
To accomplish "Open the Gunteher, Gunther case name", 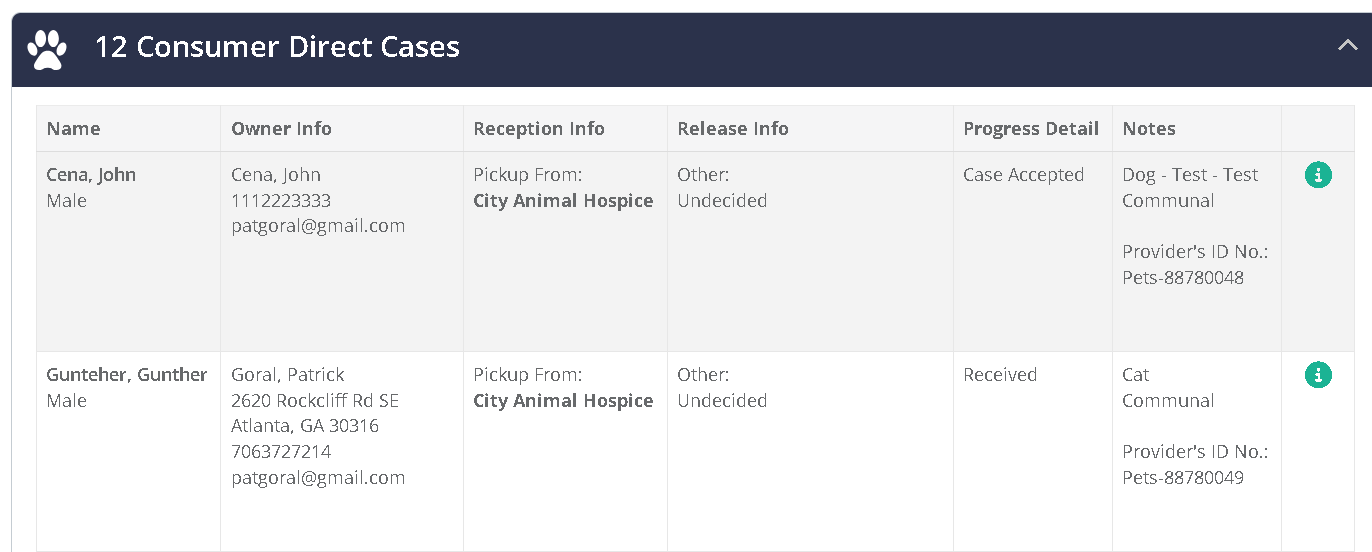I will (126, 375).
